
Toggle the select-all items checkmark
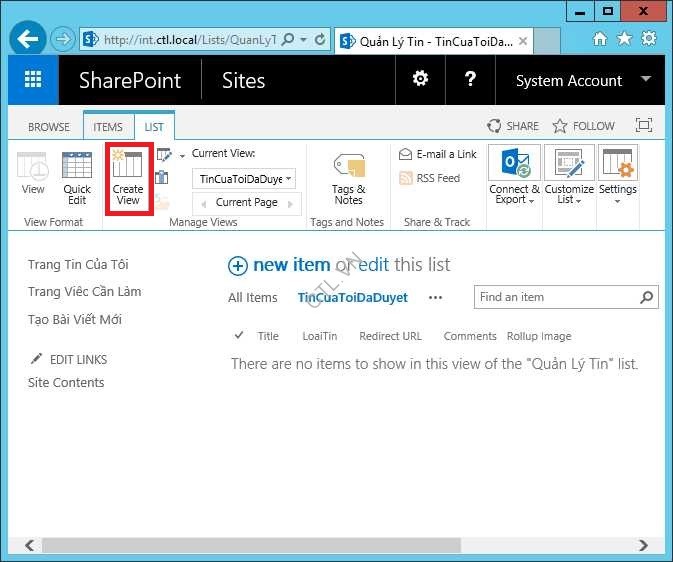click(238, 336)
